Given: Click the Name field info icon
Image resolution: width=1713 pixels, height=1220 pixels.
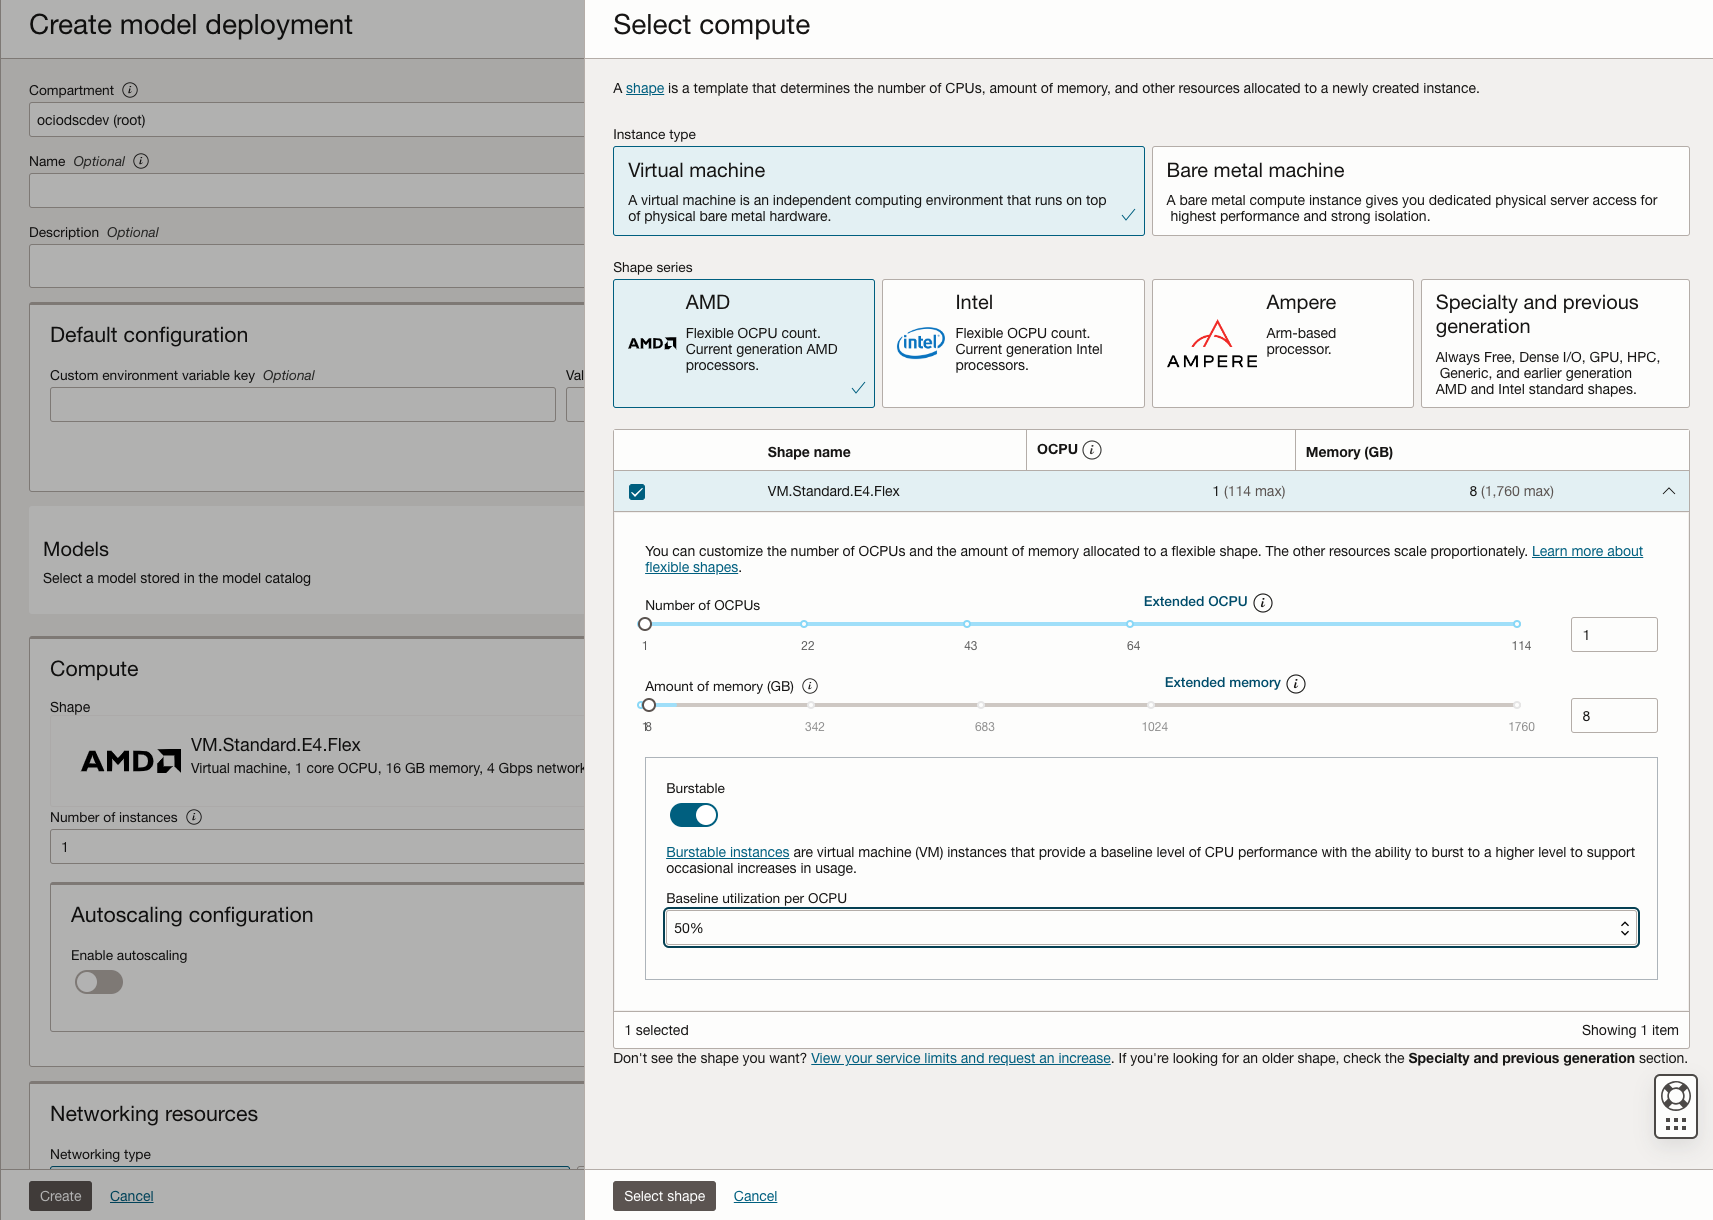Looking at the screenshot, I should (x=141, y=161).
